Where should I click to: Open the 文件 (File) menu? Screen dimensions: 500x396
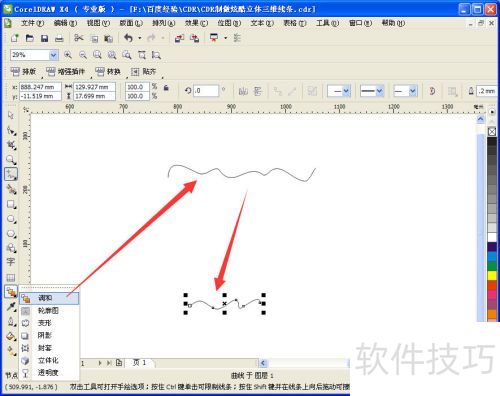pyautogui.click(x=32, y=23)
